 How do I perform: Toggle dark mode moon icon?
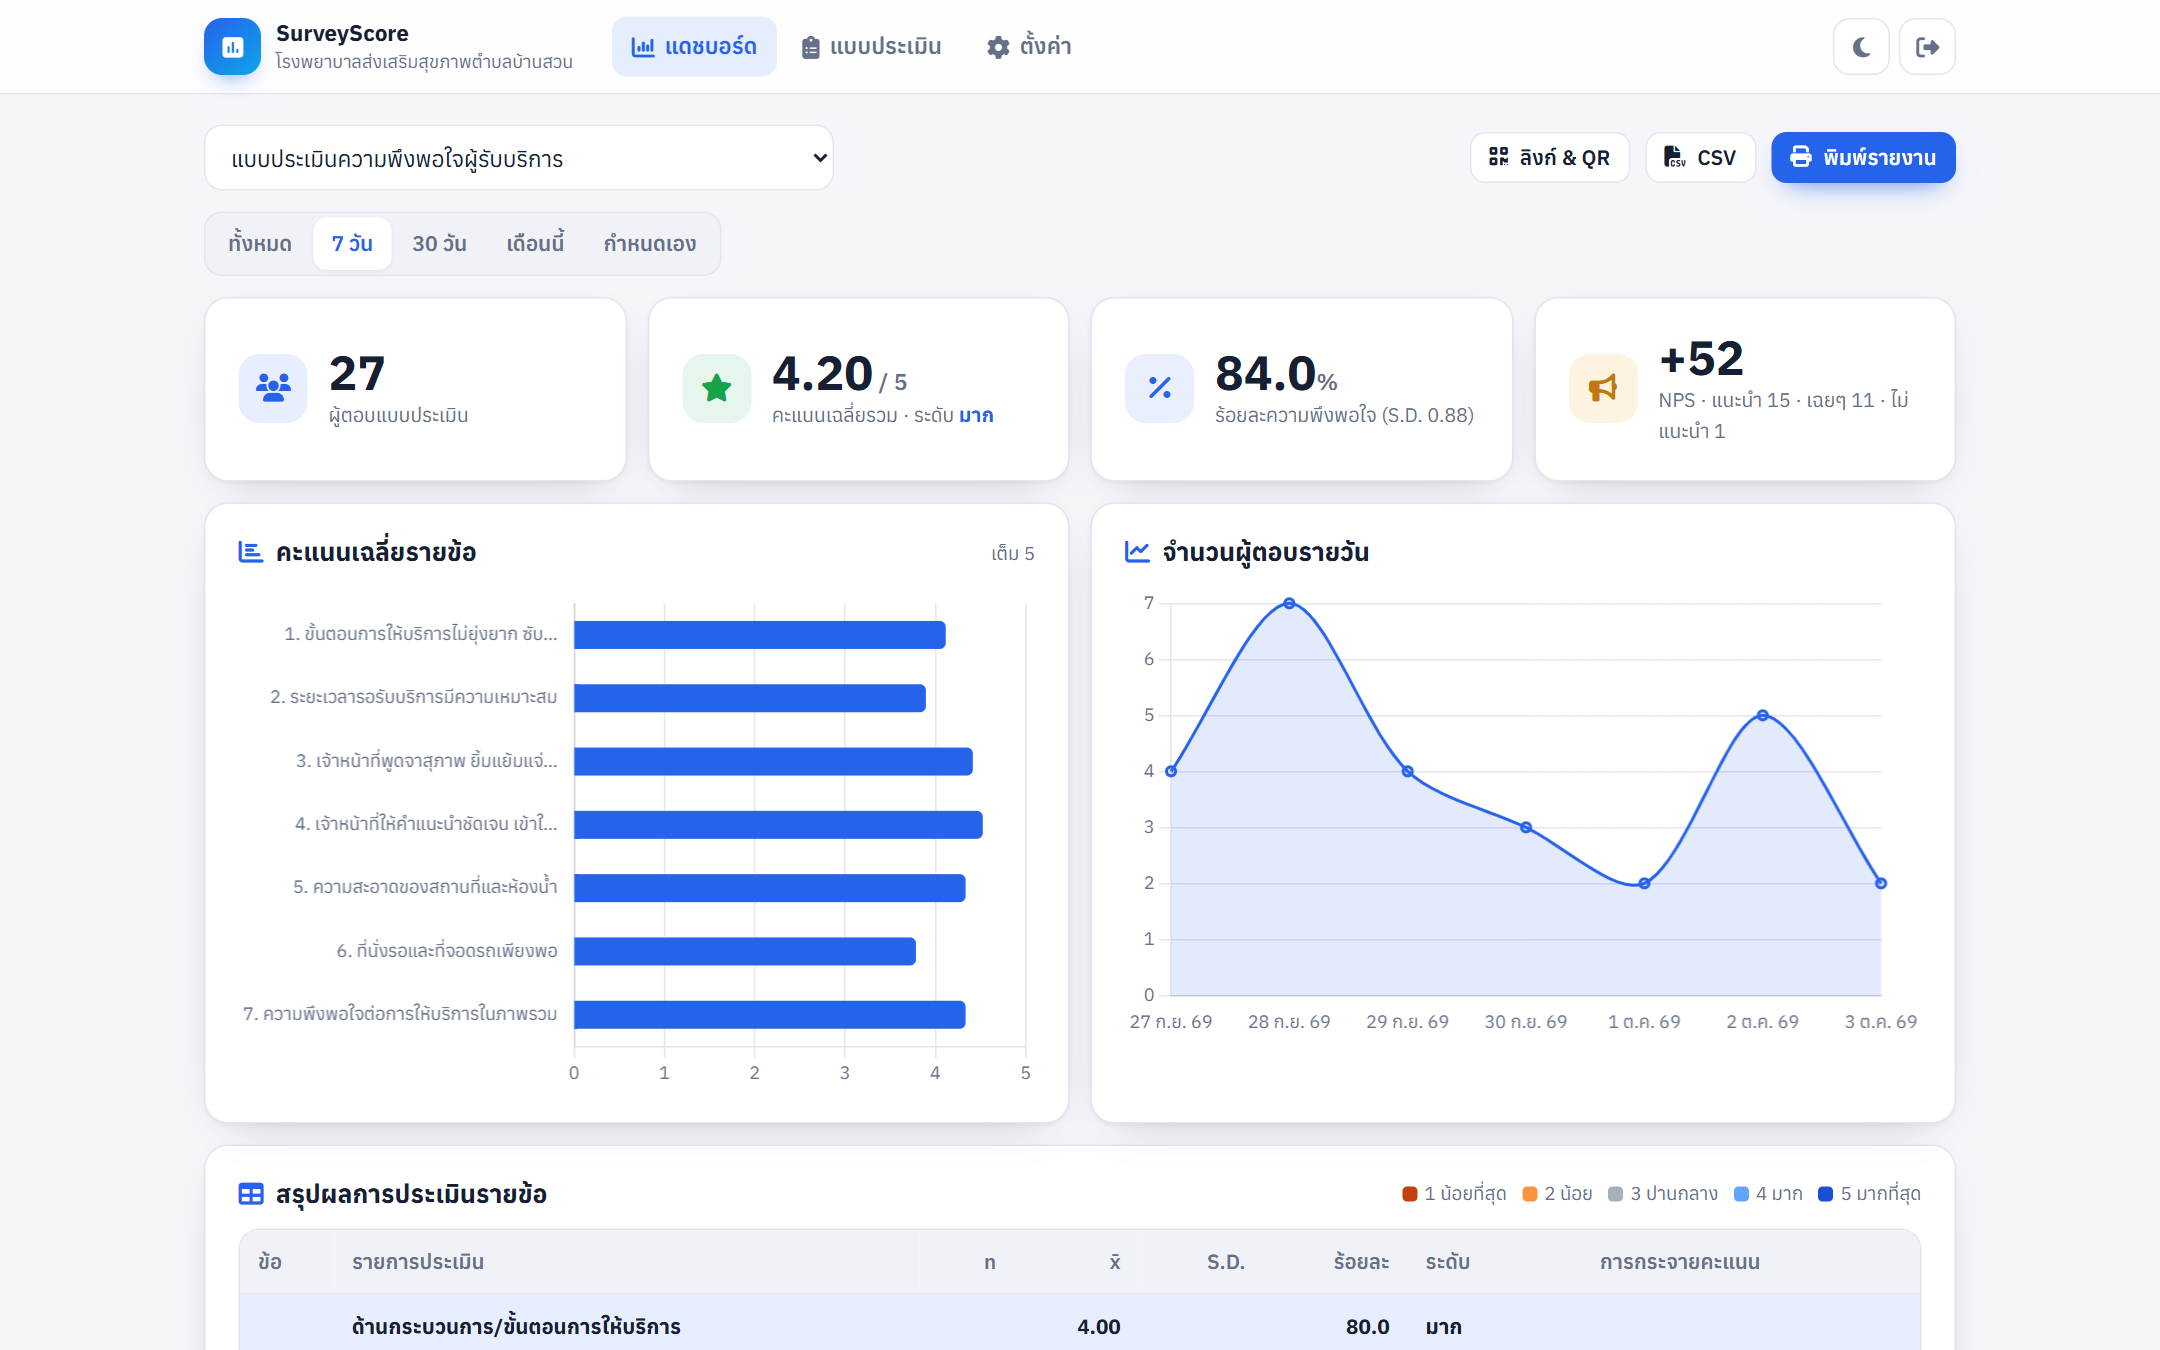tap(1861, 47)
